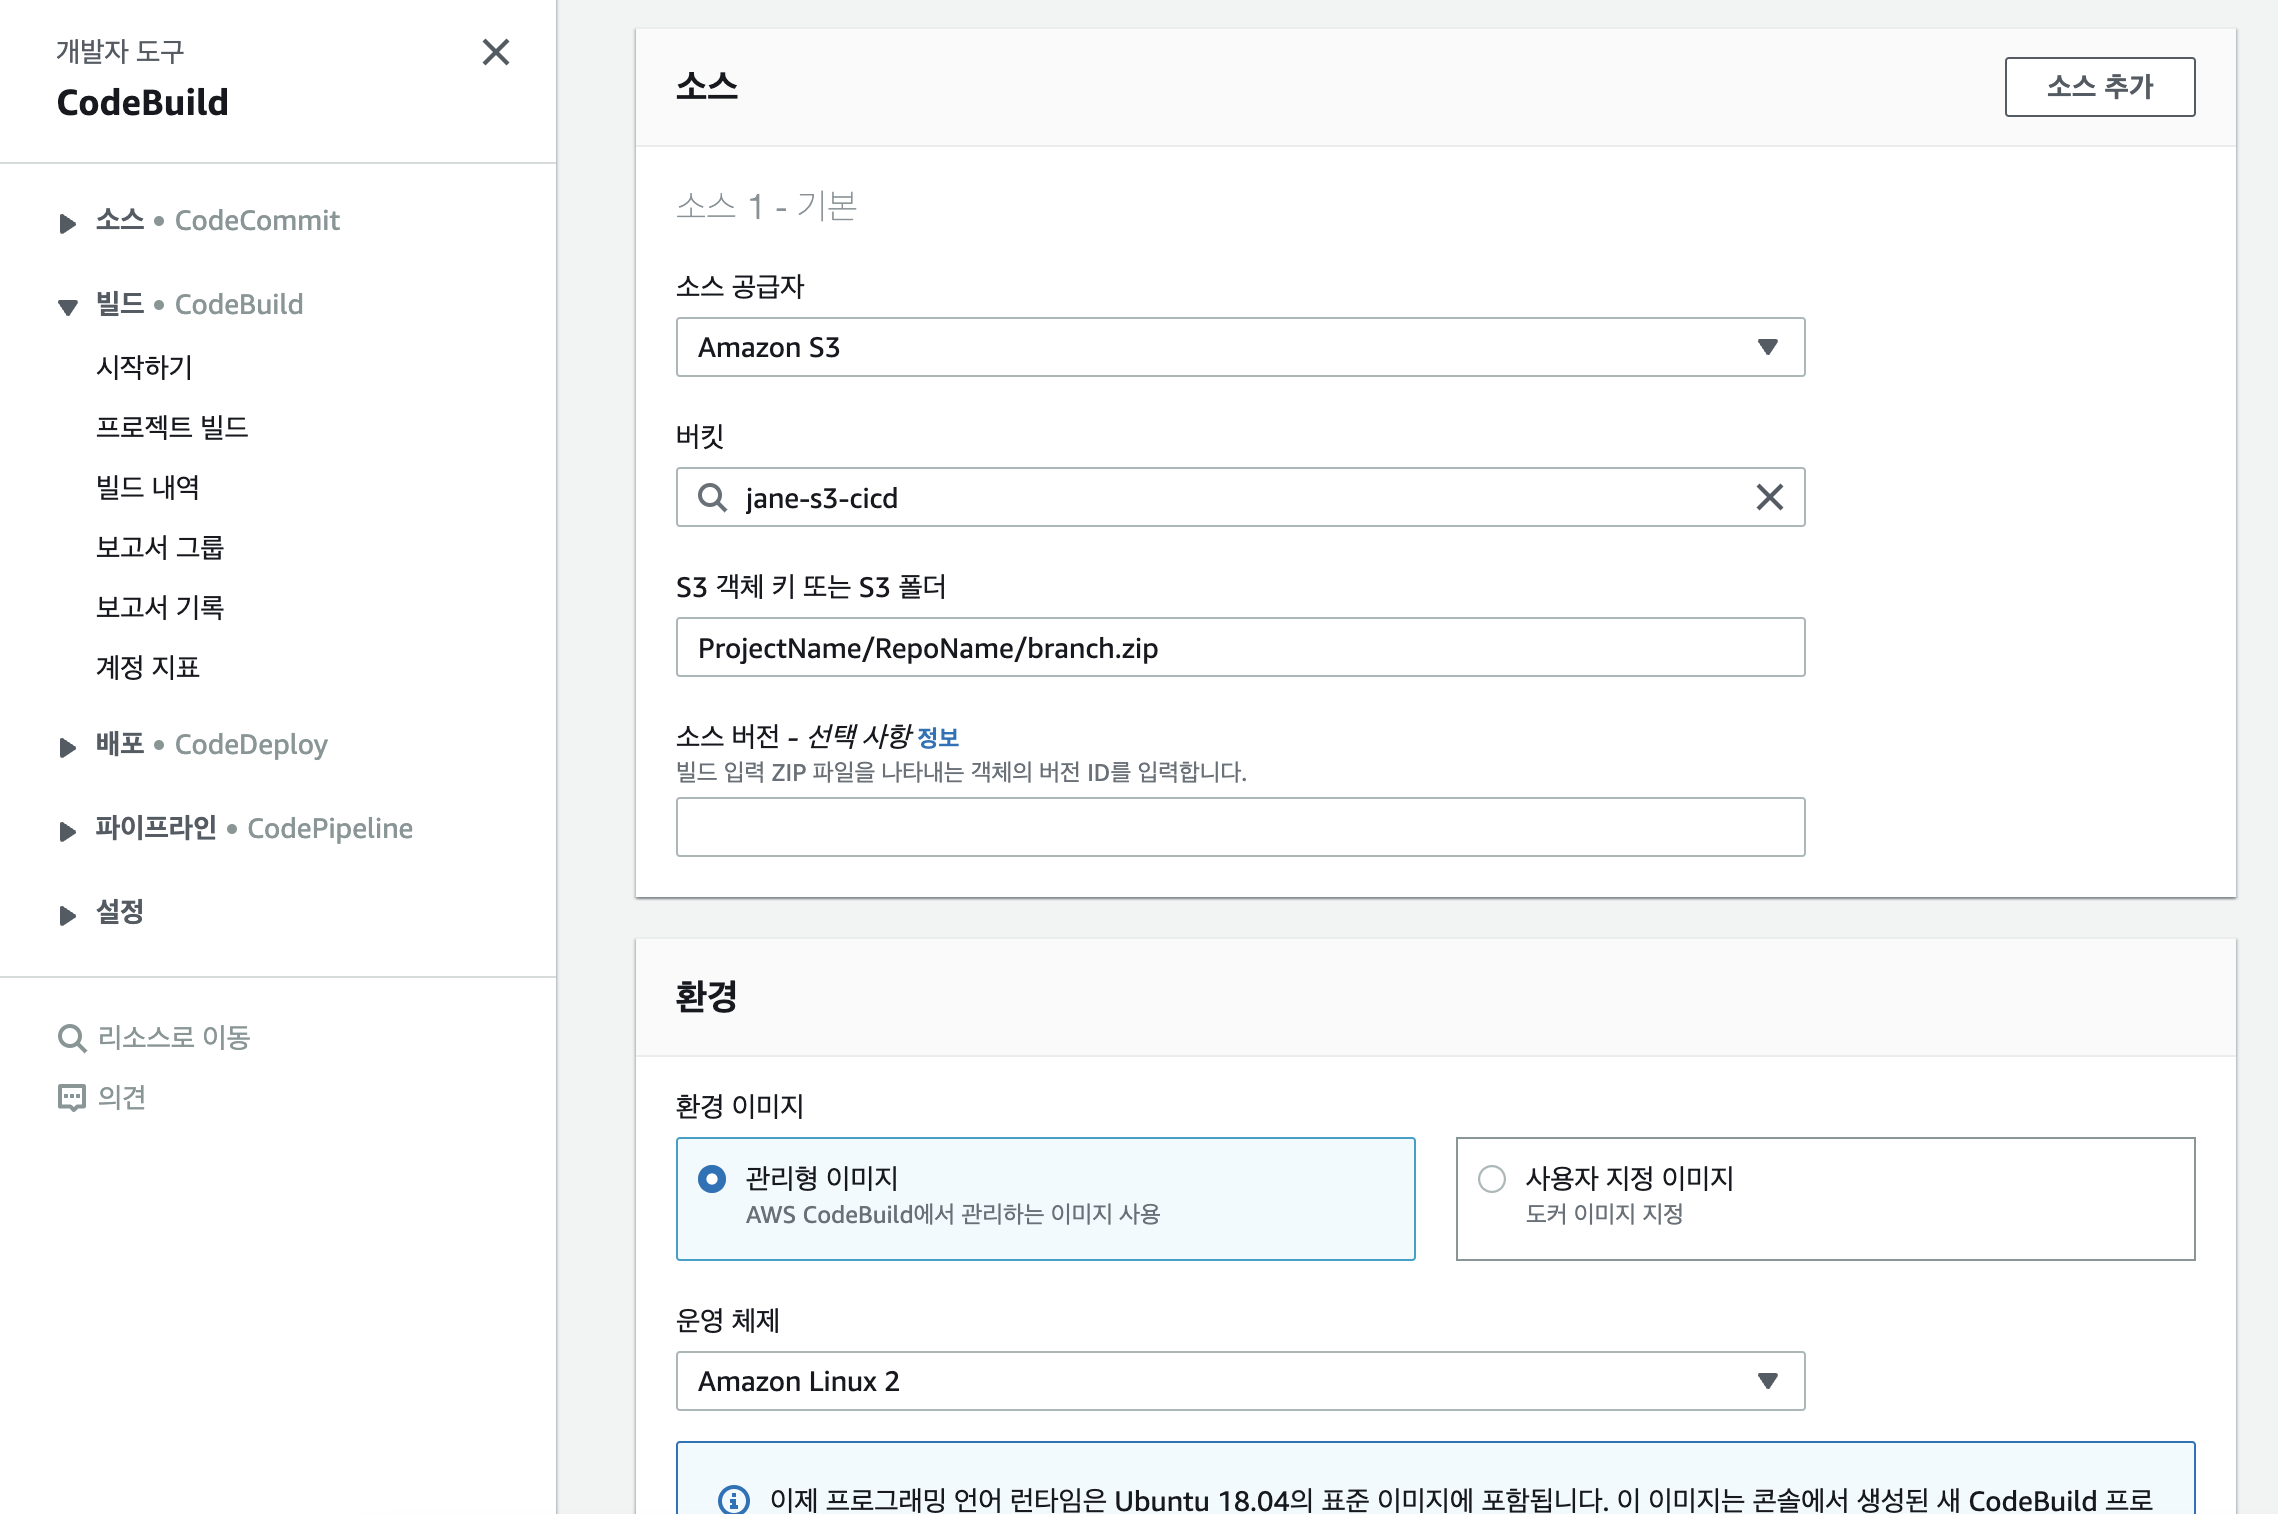2278x1514 pixels.
Task: Click the 의견 feedback speech-bubble icon
Action: (72, 1098)
